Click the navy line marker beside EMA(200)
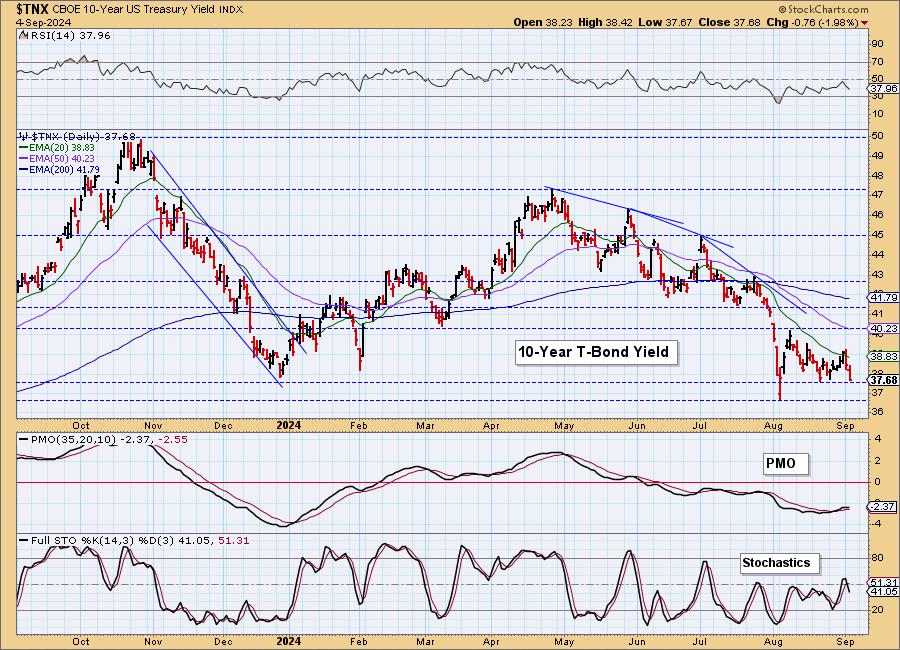This screenshot has height=650, width=900. pos(24,169)
